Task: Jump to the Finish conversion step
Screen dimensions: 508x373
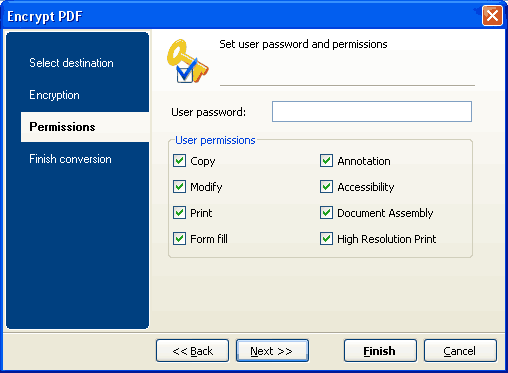Action: pyautogui.click(x=70, y=159)
